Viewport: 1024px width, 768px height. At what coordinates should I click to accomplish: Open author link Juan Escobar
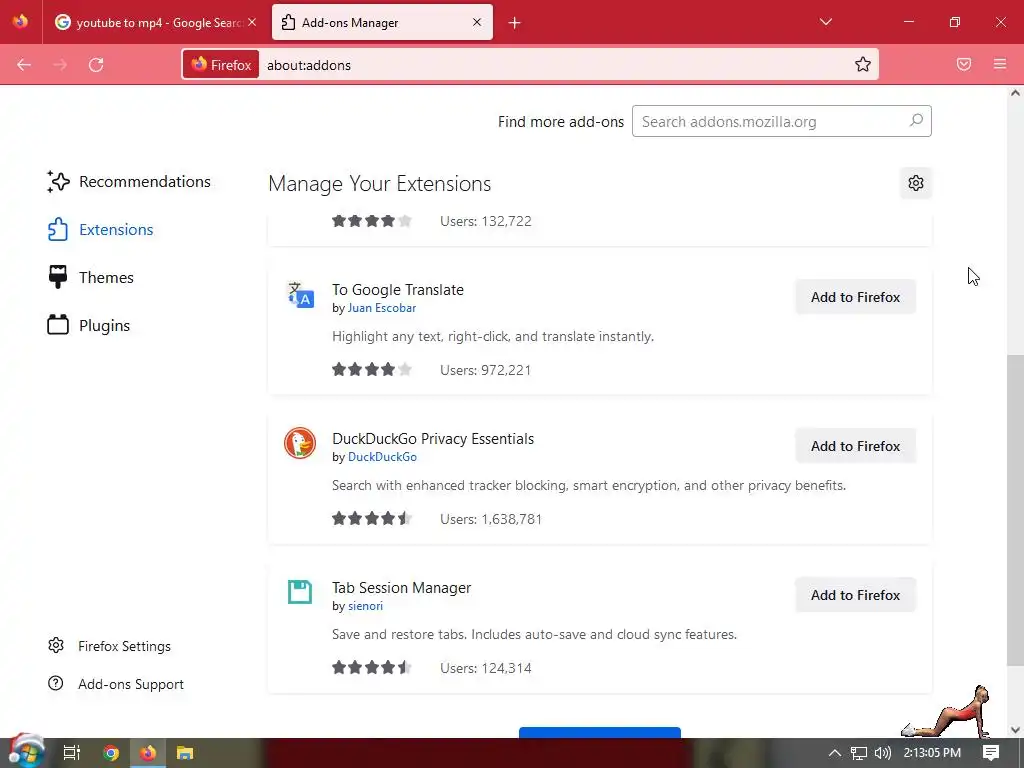[381, 308]
